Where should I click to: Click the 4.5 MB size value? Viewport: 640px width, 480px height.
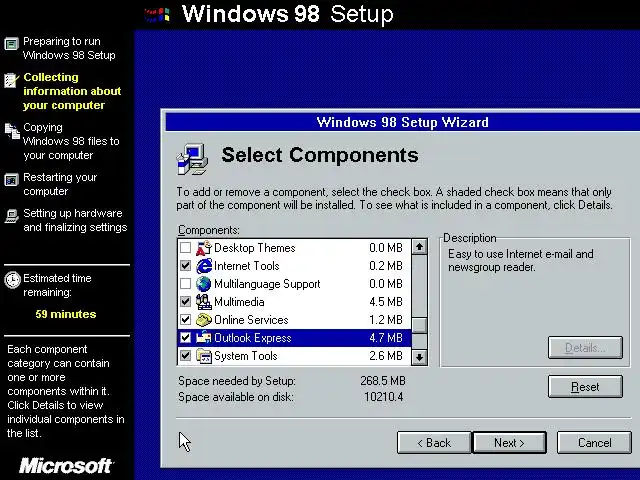(386, 302)
